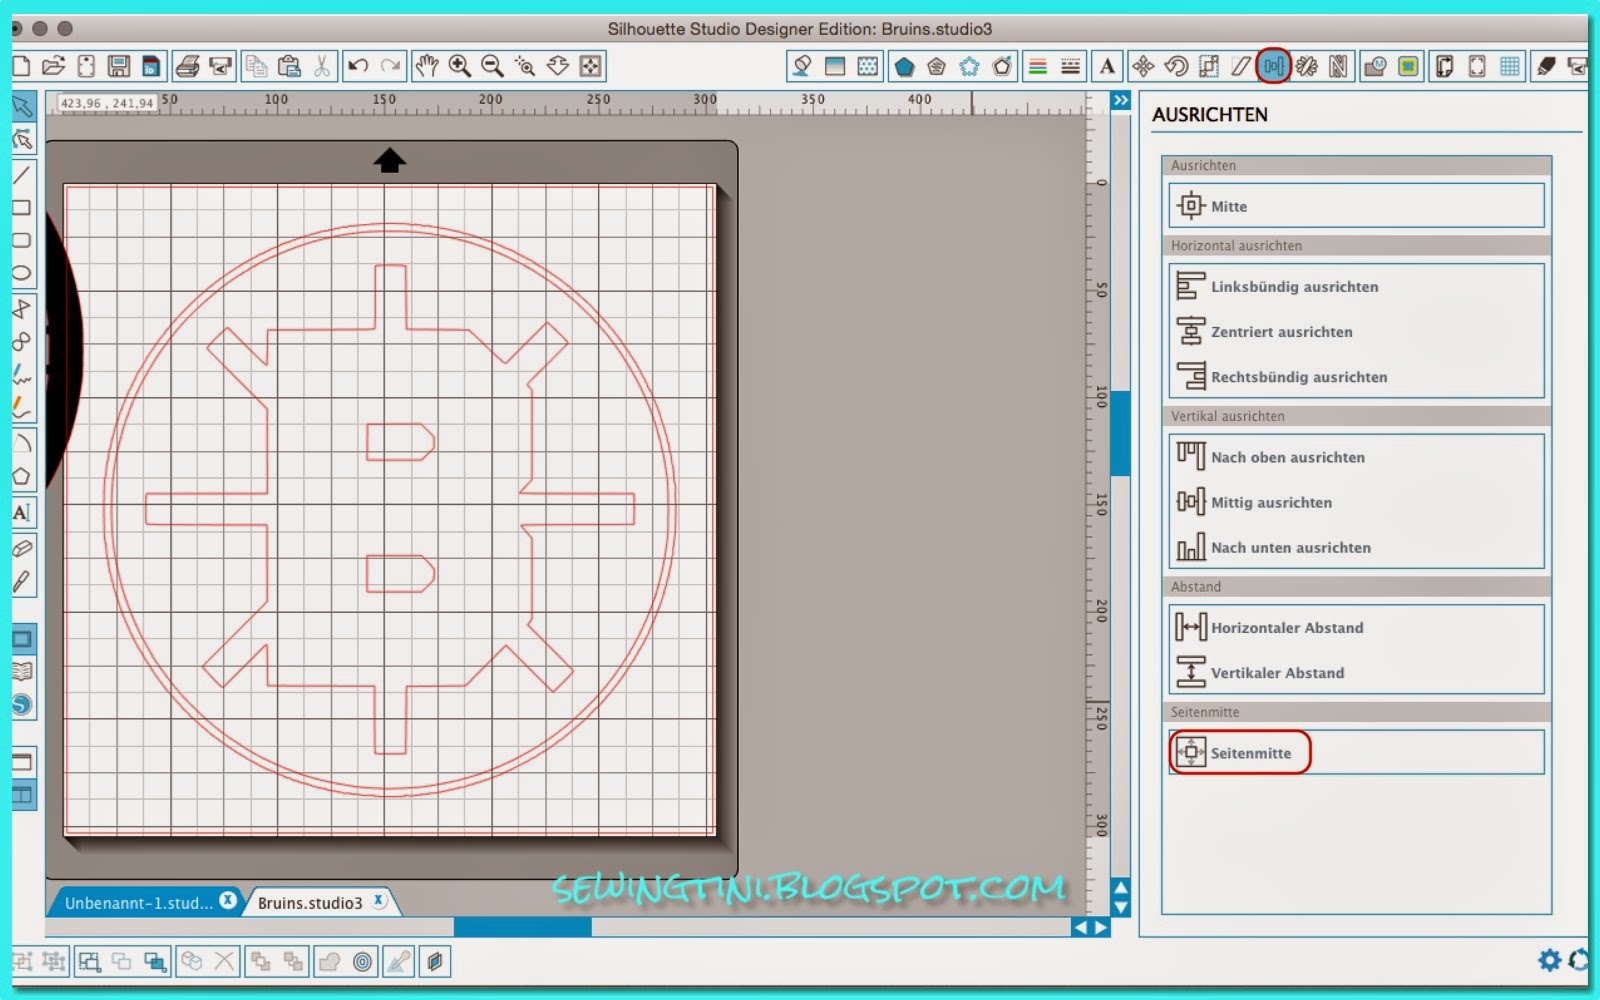Image resolution: width=1600 pixels, height=1000 pixels.
Task: Collapse the Ausrichten side panel
Action: point(1121,101)
